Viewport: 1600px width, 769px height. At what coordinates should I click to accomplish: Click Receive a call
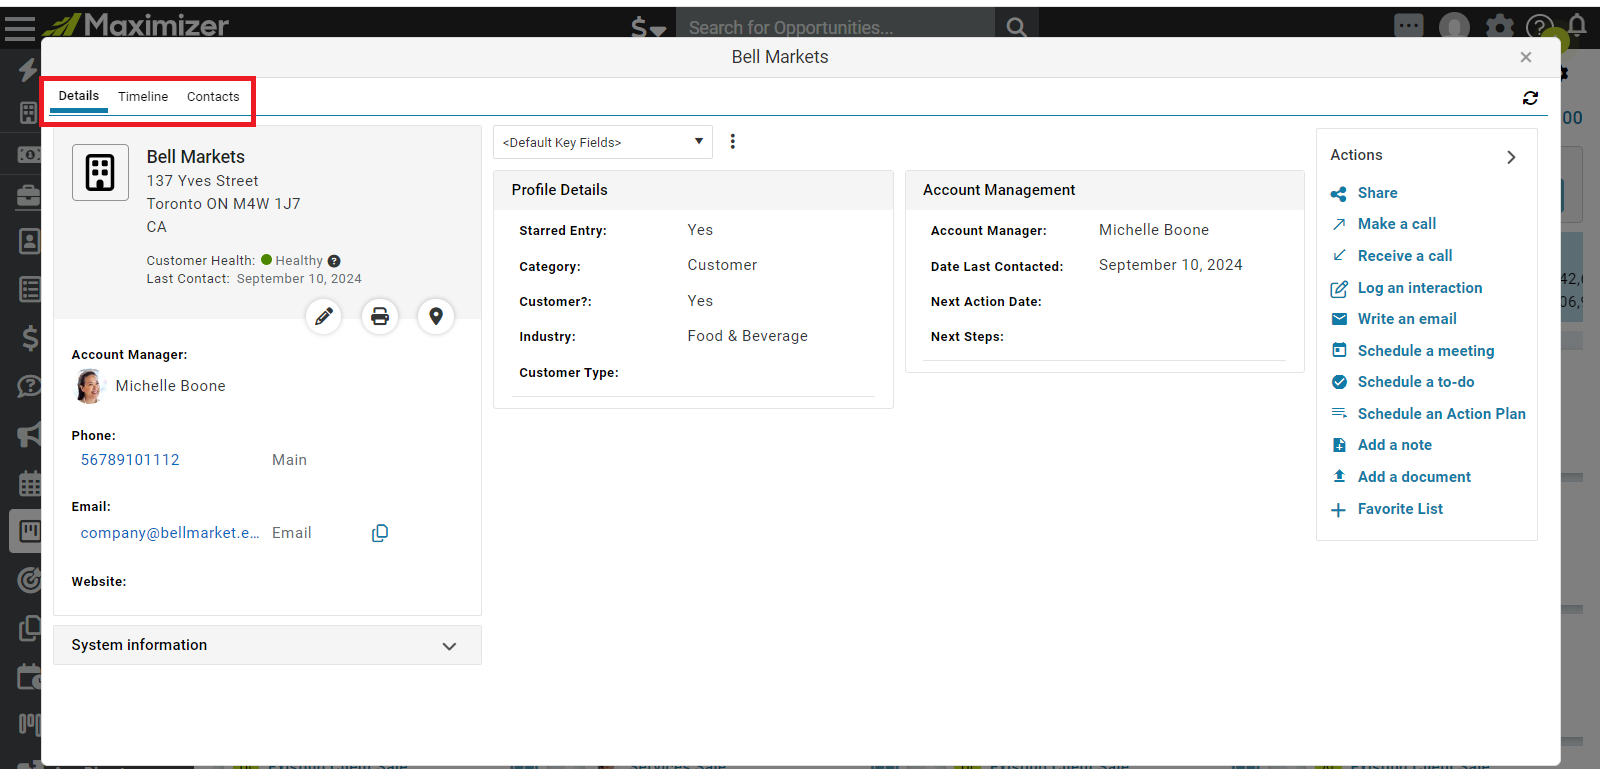(1404, 256)
